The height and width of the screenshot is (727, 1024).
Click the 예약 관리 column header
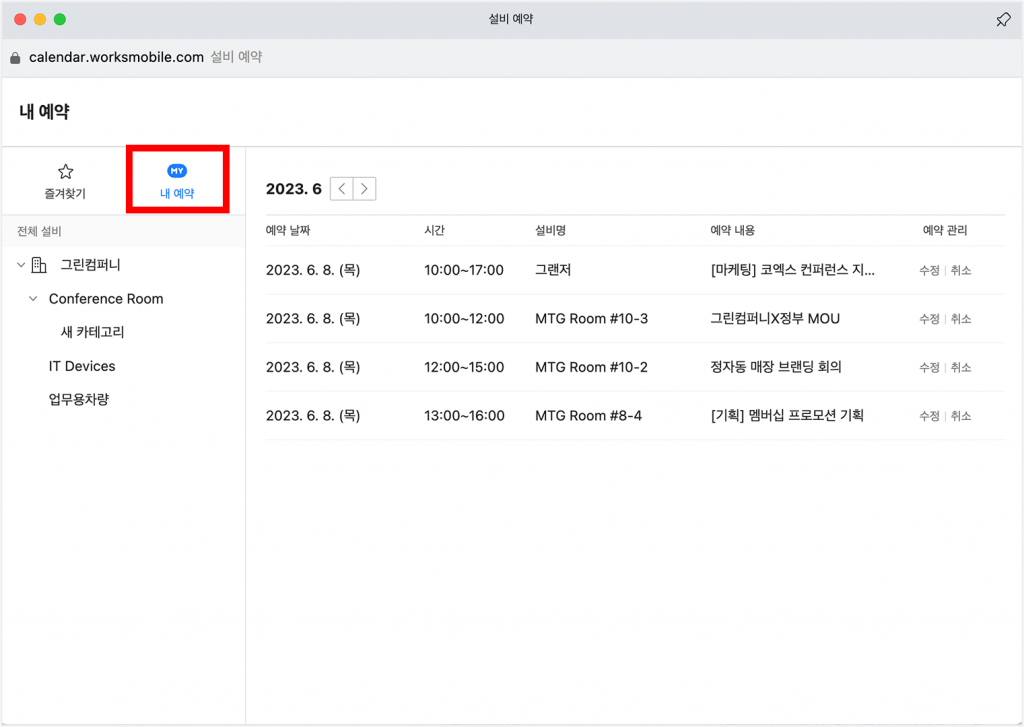point(945,230)
